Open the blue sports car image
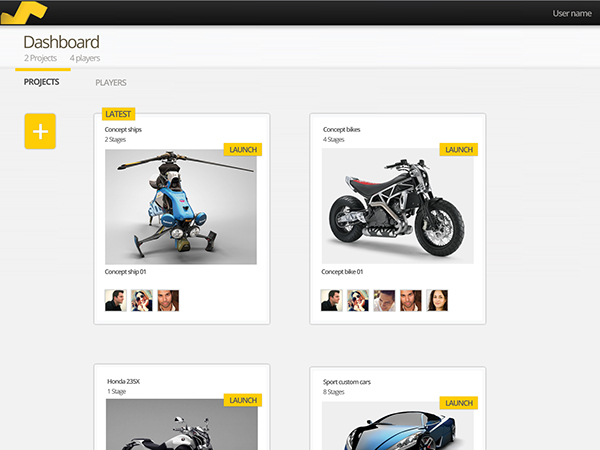Screen dimensions: 600x450 [398, 426]
